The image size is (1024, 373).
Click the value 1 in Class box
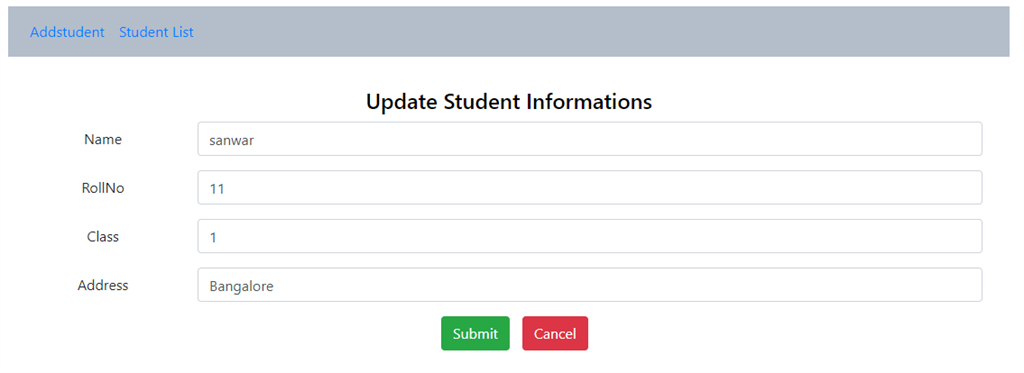(213, 238)
